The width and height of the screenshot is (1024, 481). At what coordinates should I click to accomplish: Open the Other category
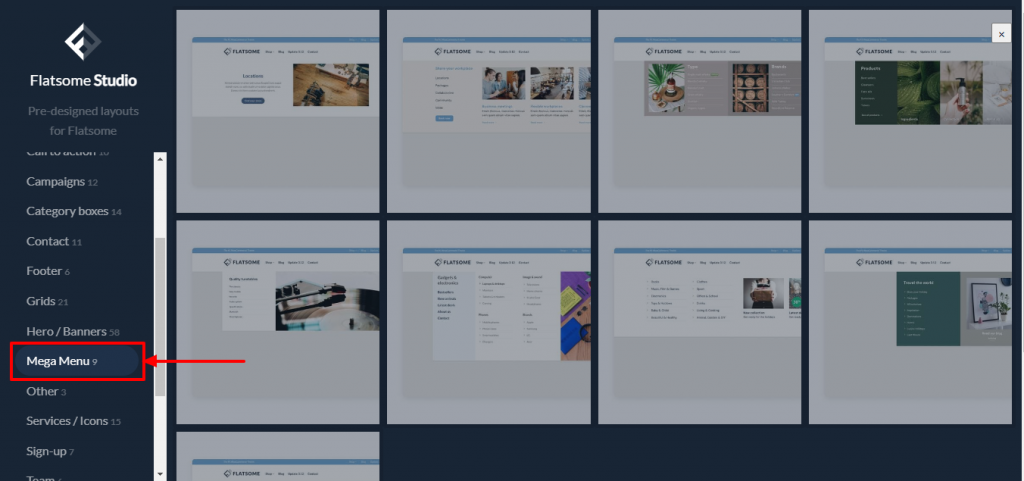coord(46,392)
